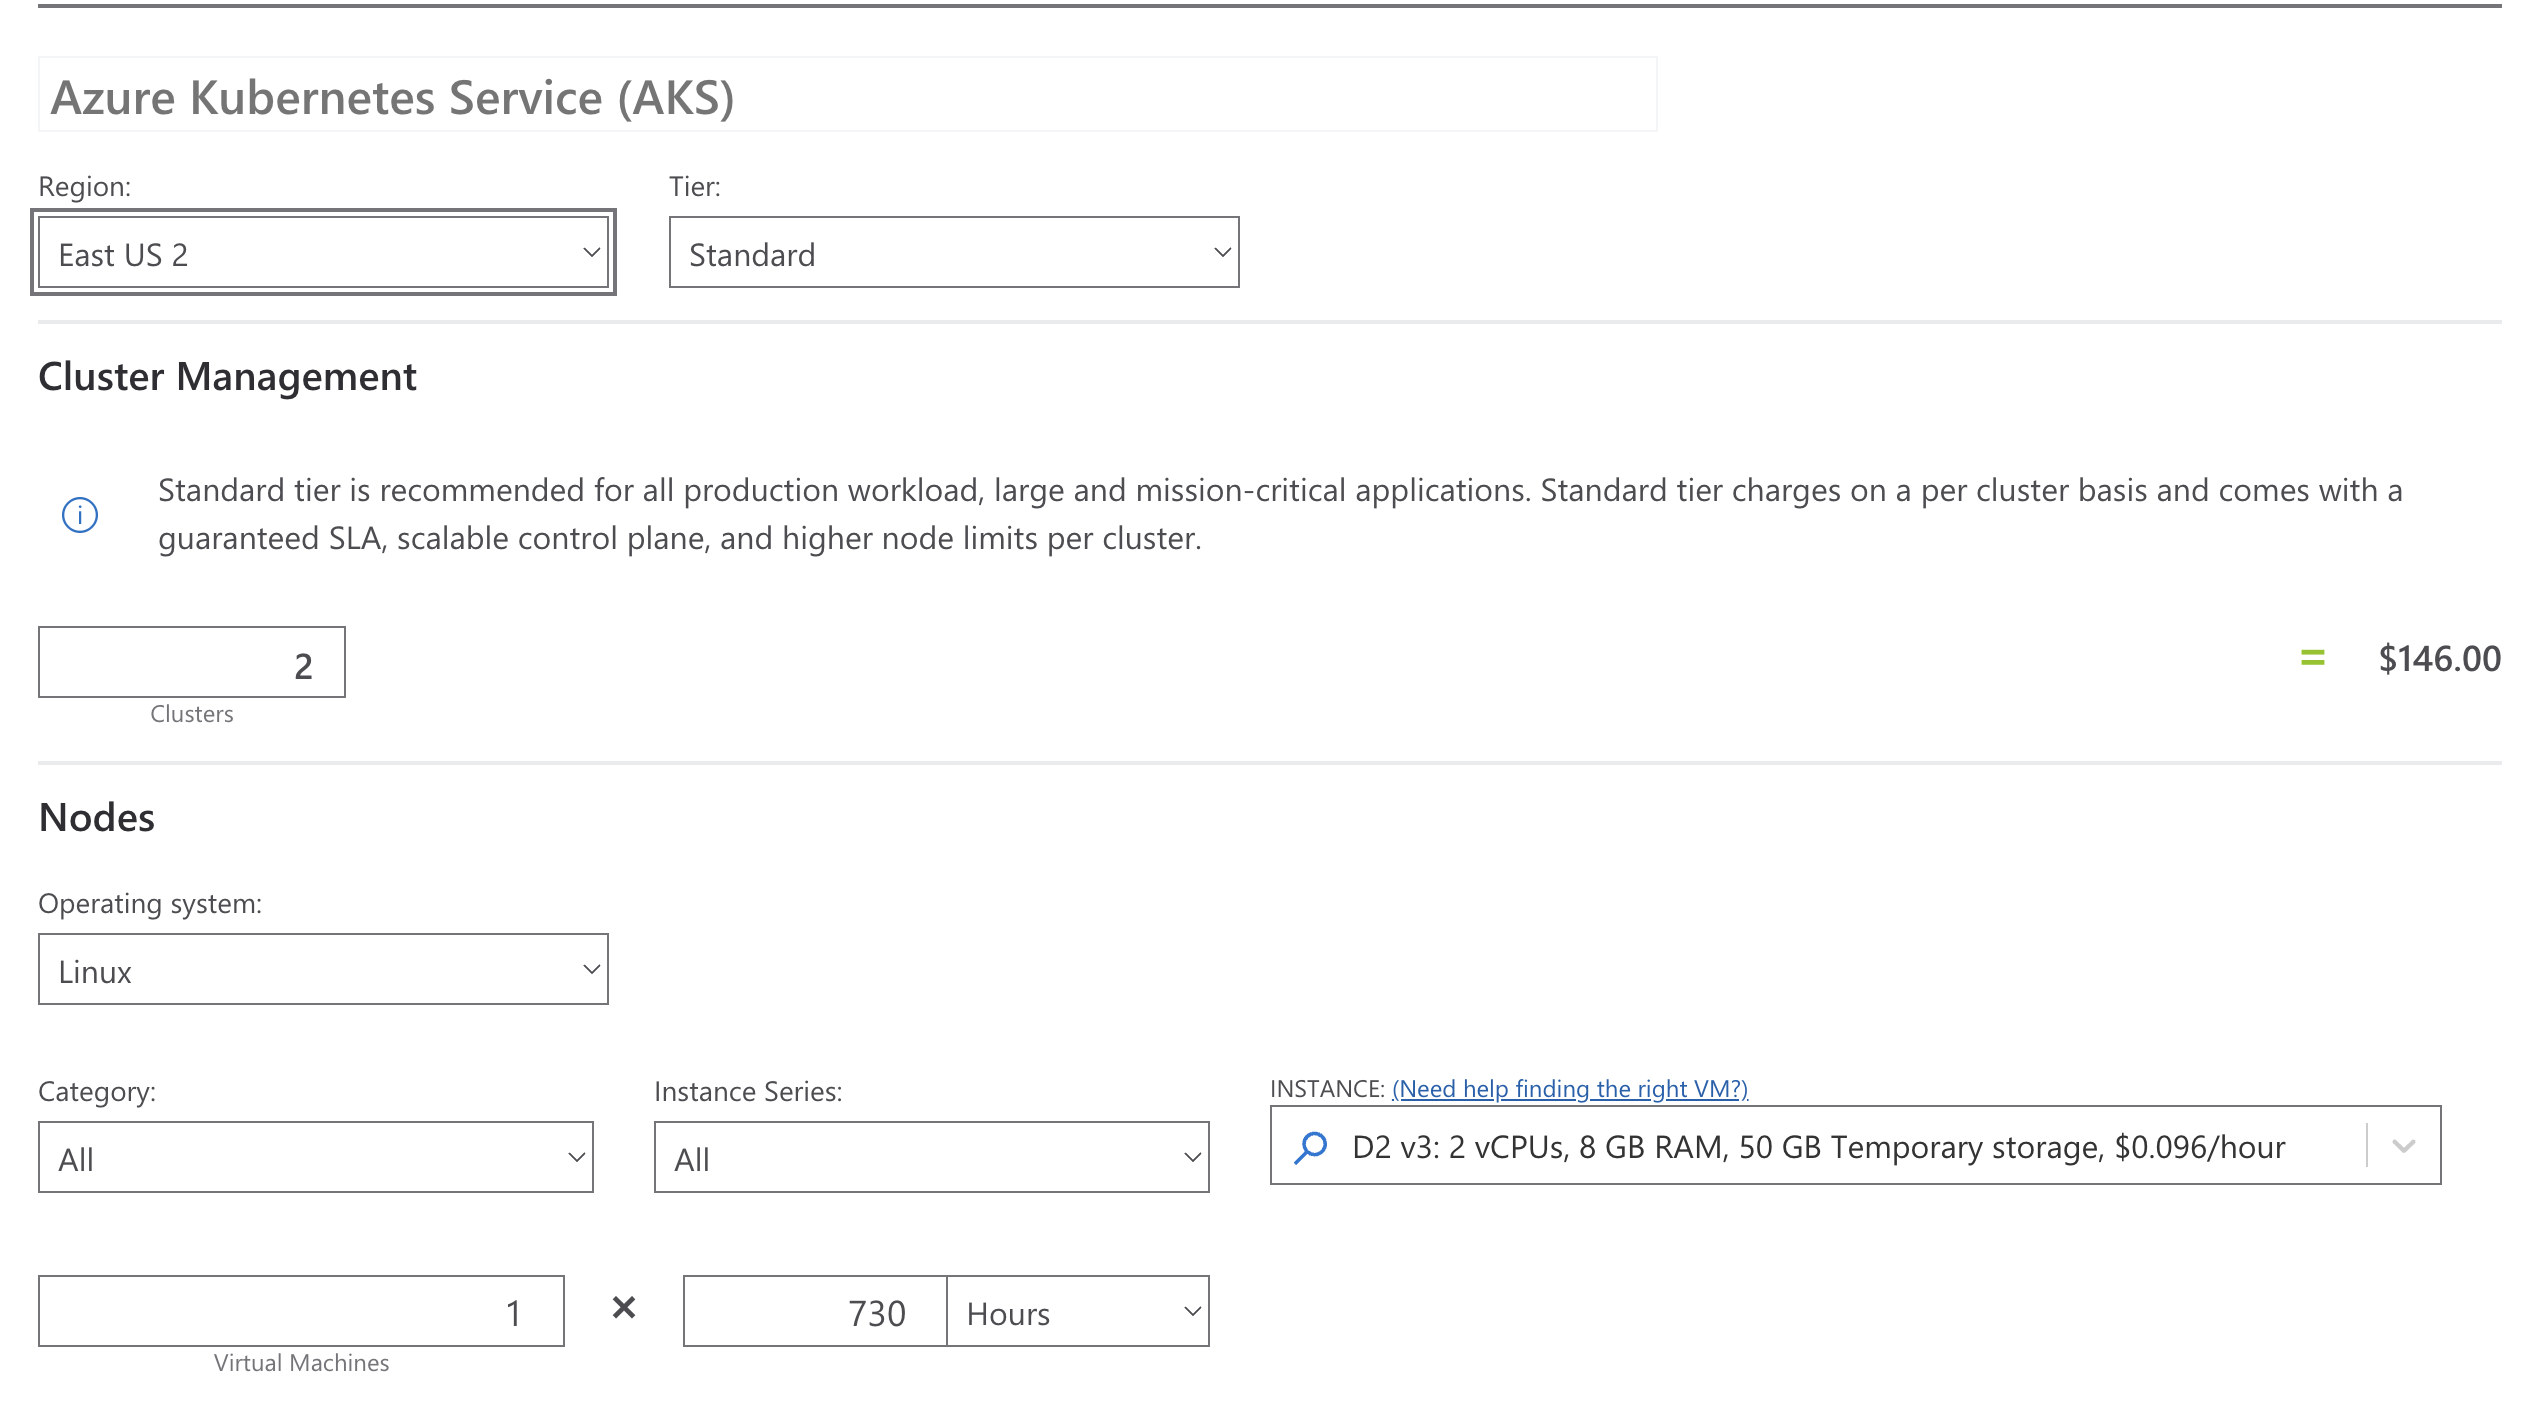The width and height of the screenshot is (2548, 1422).
Task: Click the 'Instance Series:' label
Action: pyautogui.click(x=748, y=1092)
